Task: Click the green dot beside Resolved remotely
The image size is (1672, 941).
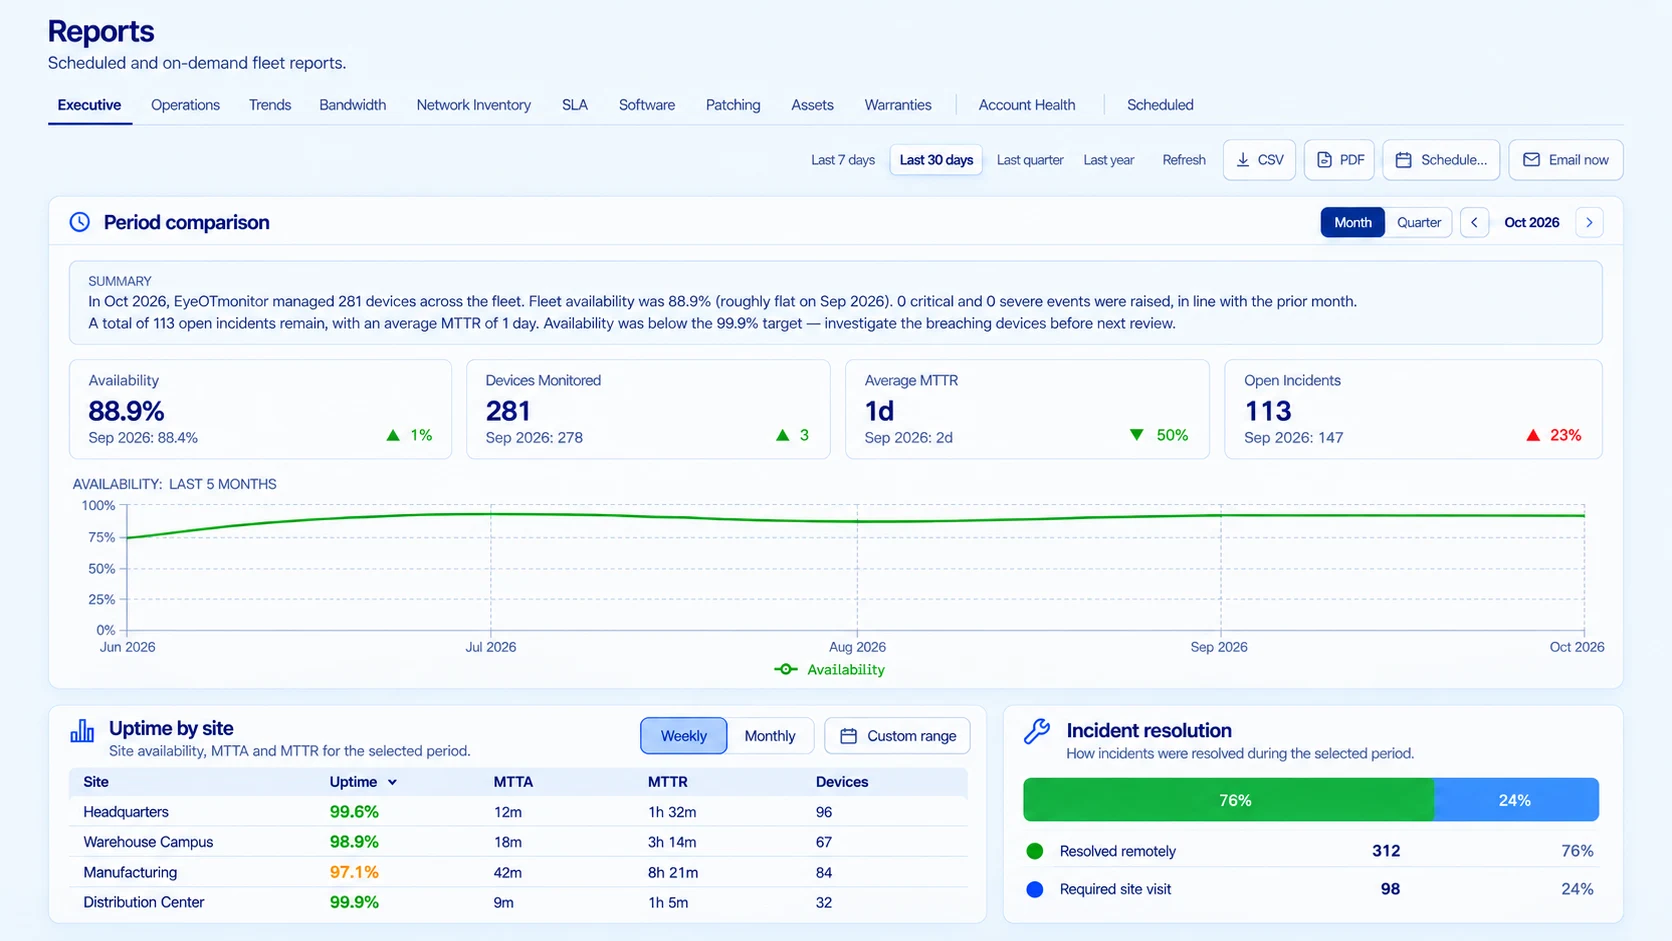Action: click(x=1035, y=851)
